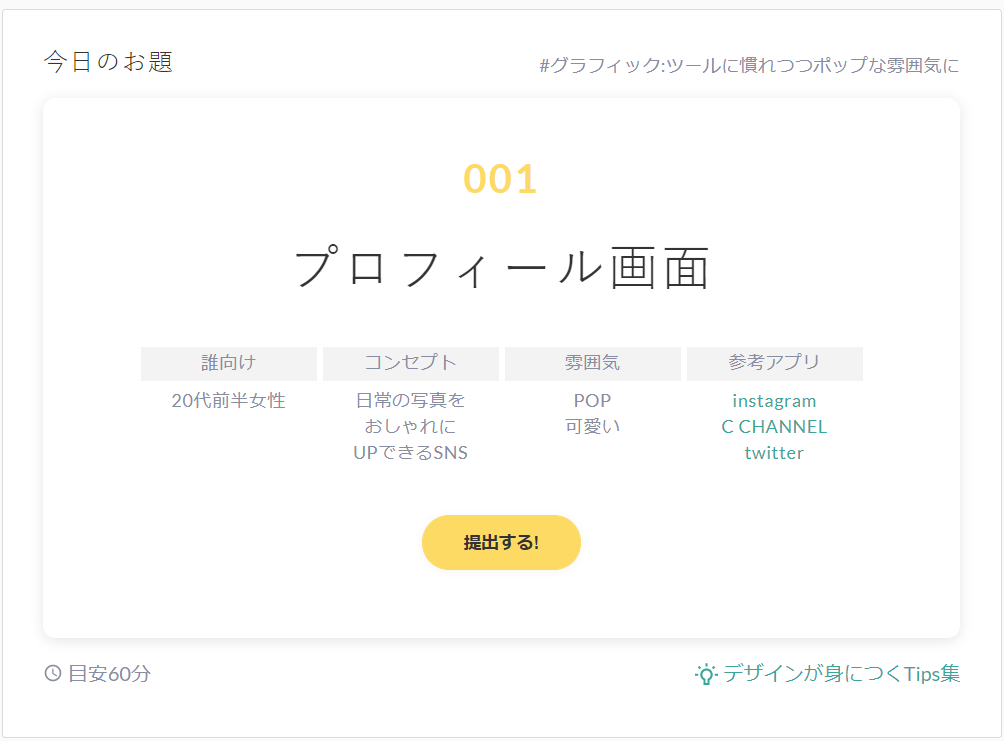
Task: Open the twitter reference link
Action: 774,453
